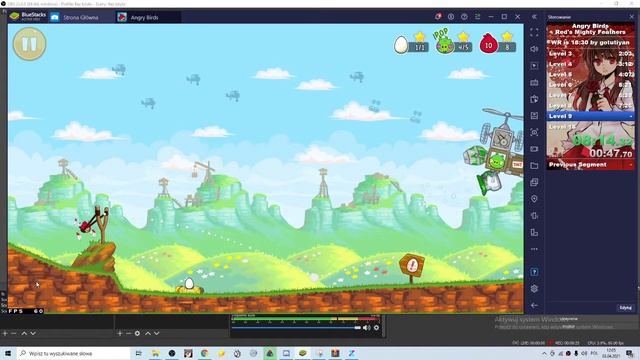The height and width of the screenshot is (360, 640).
Task: Open Task View on the taskbar
Action: coord(139,353)
